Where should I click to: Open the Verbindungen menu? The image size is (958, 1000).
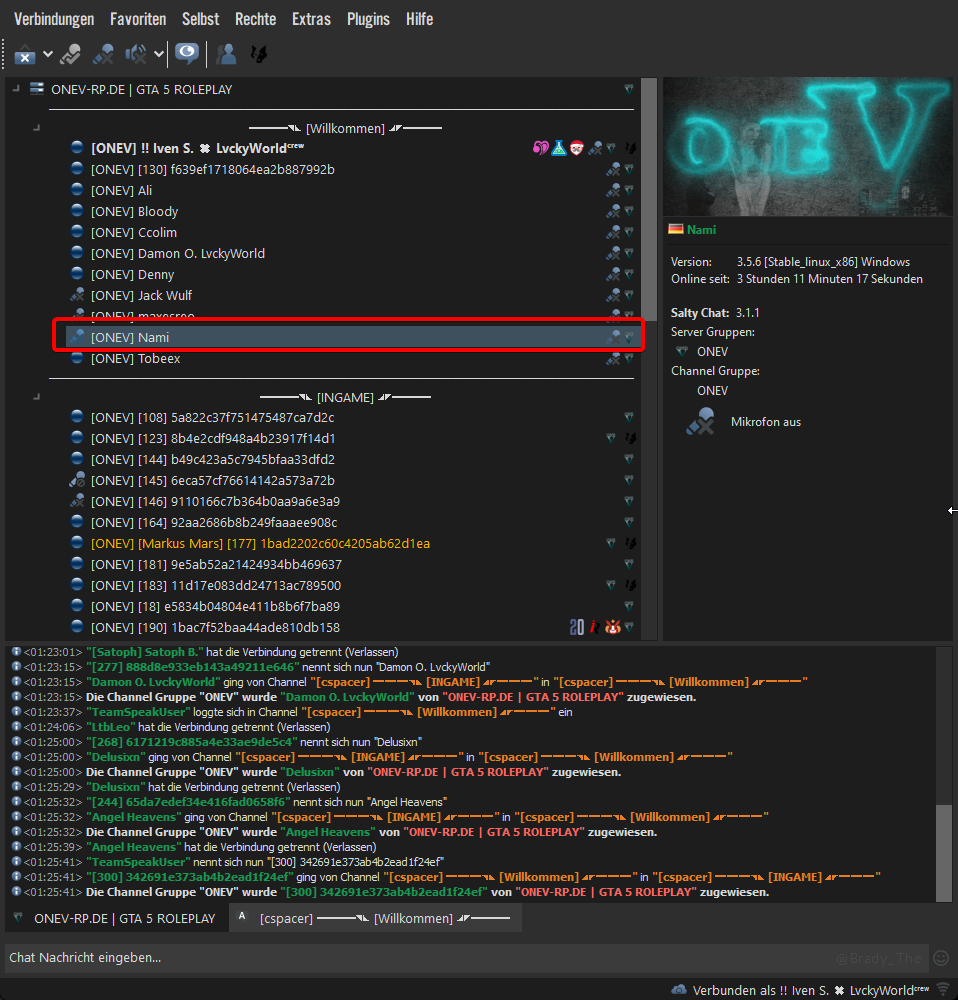pyautogui.click(x=54, y=19)
